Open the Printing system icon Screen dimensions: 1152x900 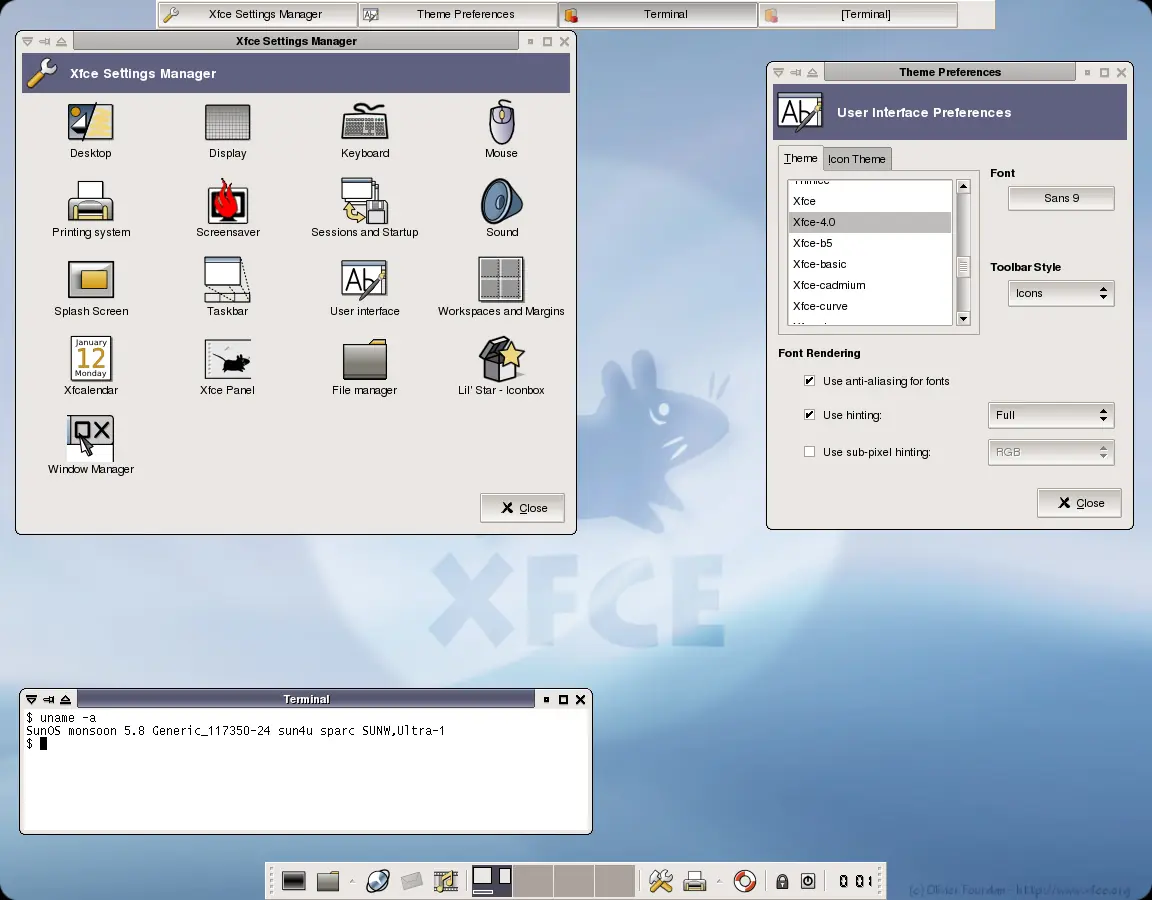[x=90, y=201]
